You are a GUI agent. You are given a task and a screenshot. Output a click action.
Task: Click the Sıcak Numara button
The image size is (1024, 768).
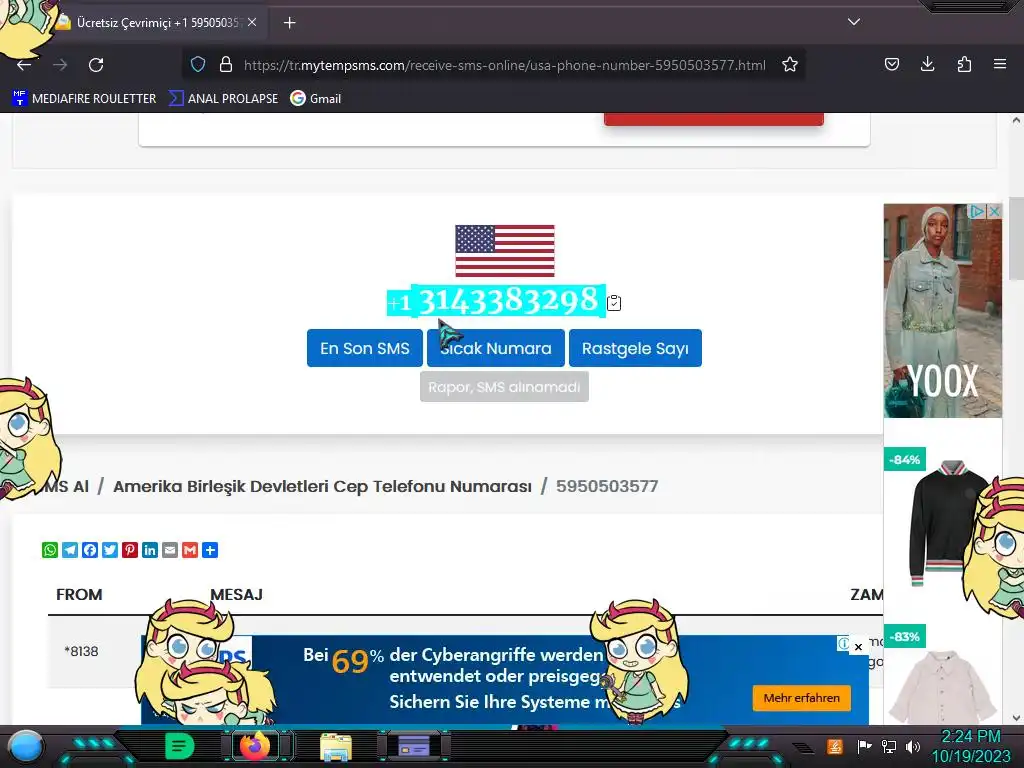coord(496,348)
